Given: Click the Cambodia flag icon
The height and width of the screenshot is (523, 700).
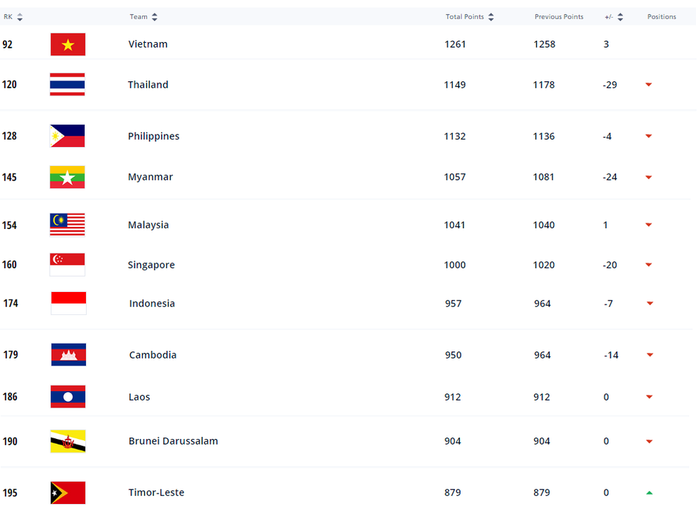Looking at the screenshot, I should 68,355.
